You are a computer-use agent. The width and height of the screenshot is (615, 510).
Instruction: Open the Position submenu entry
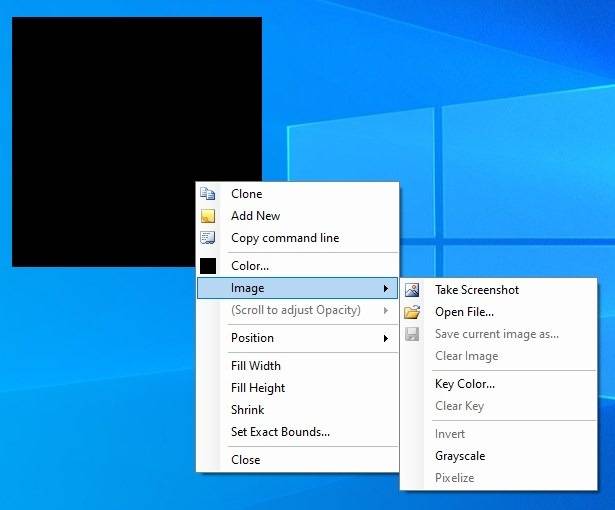pos(297,338)
